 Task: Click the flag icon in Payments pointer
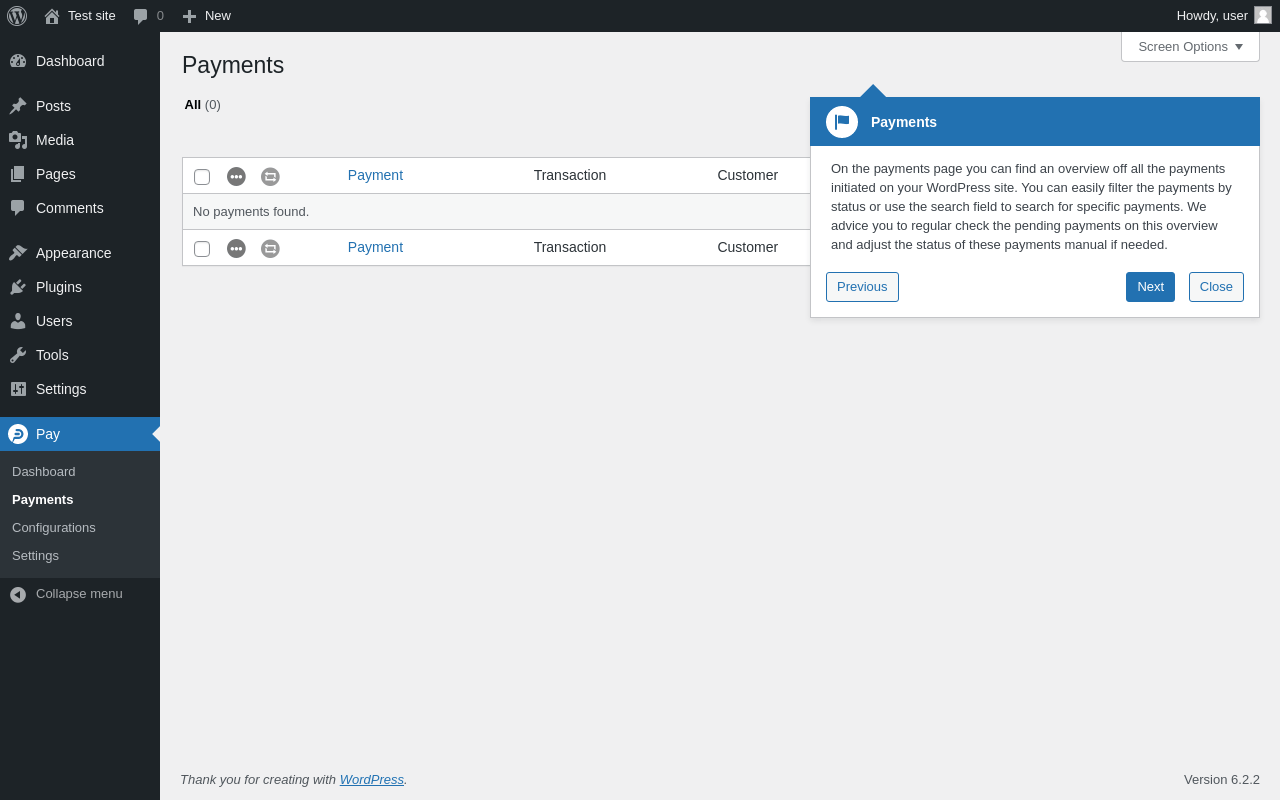(x=842, y=122)
